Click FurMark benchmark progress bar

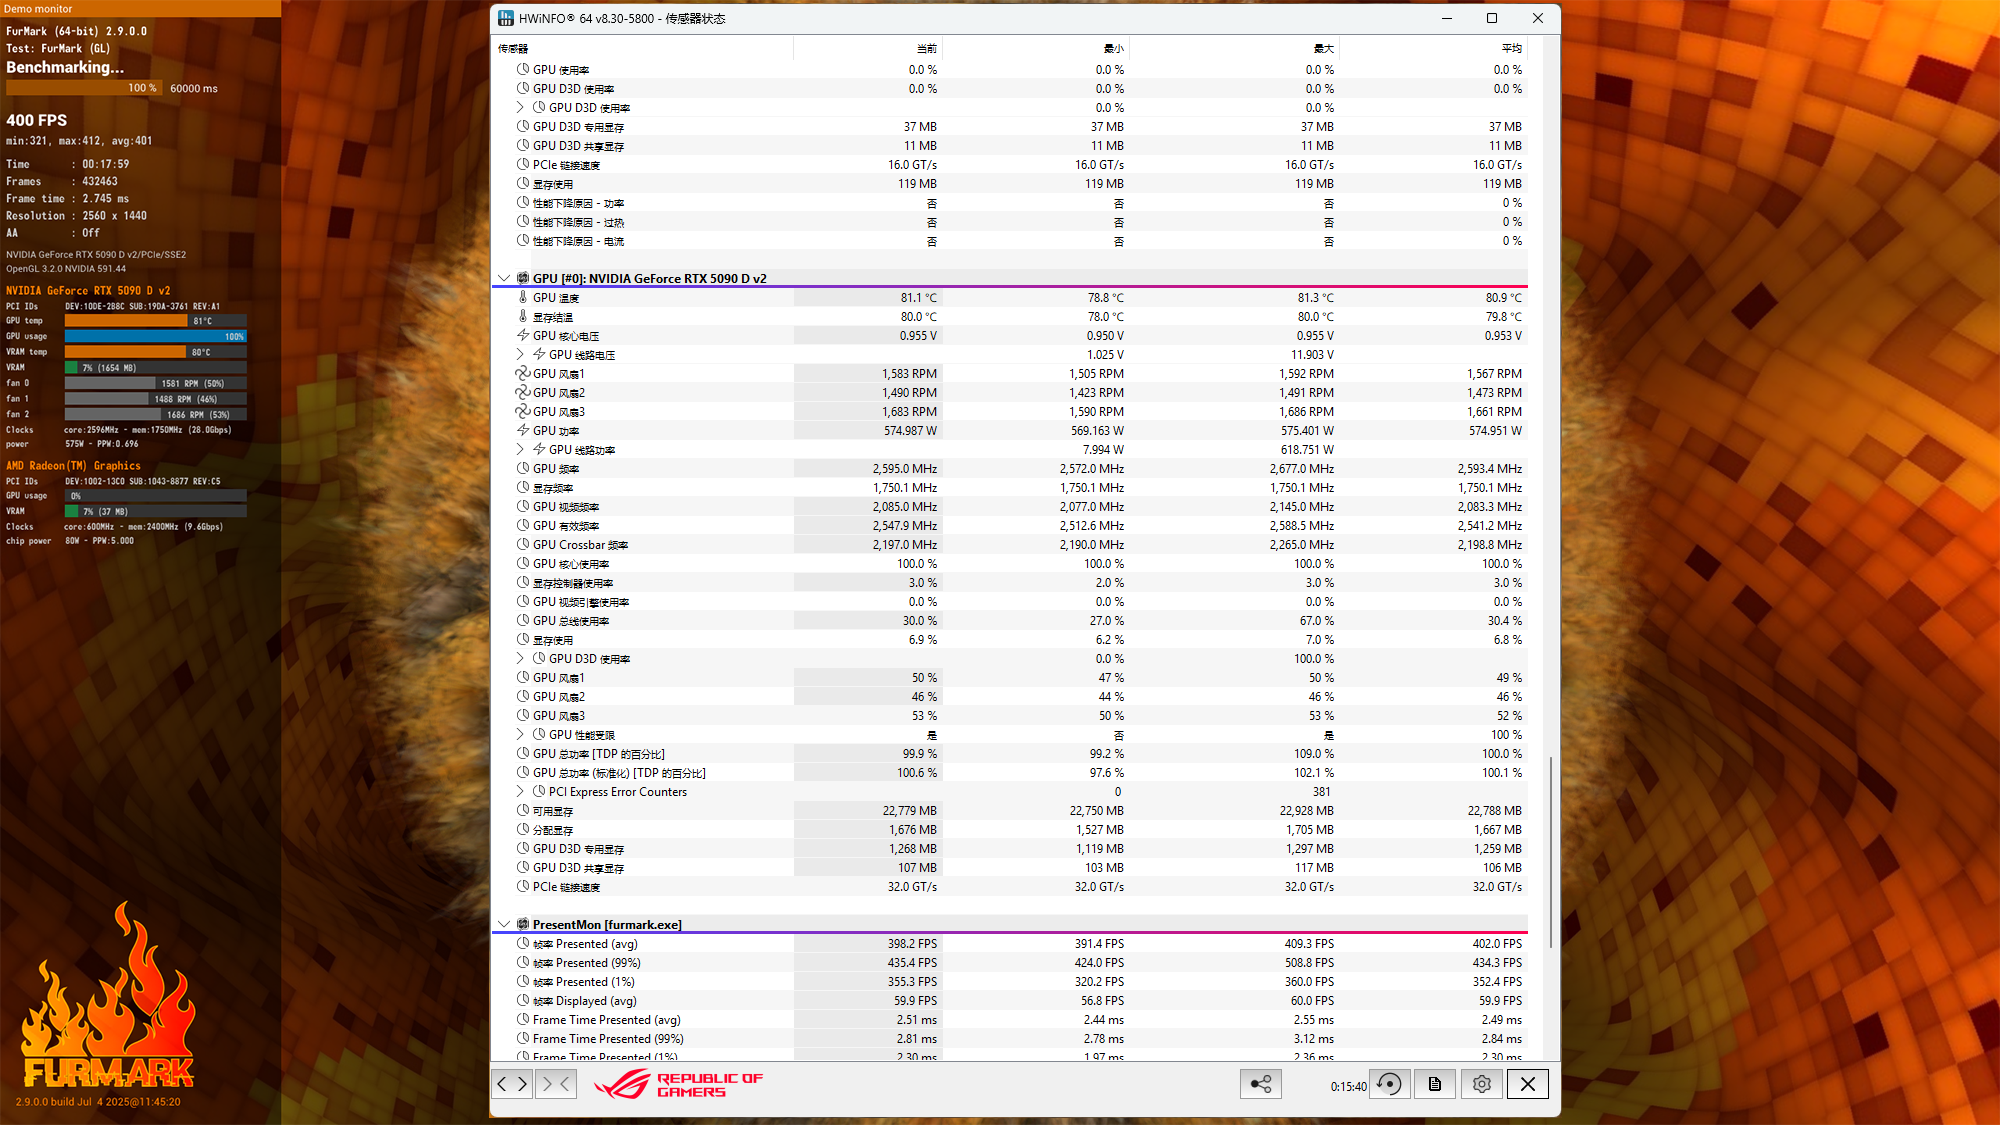[x=84, y=88]
